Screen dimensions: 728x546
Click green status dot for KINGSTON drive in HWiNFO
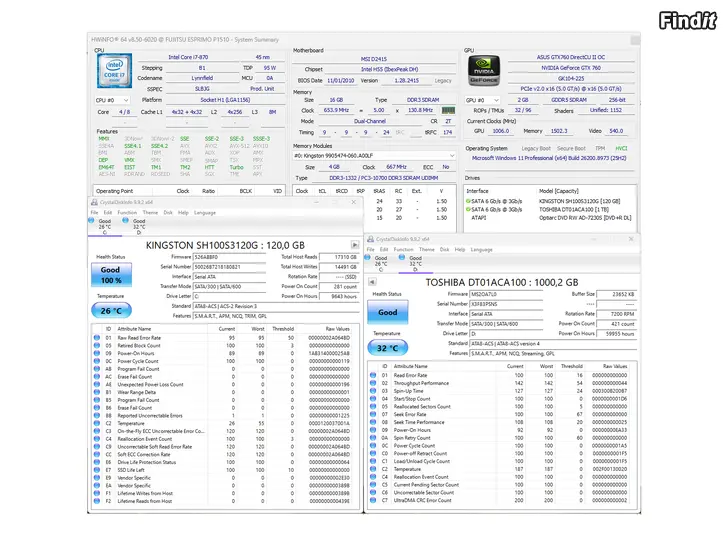tap(468, 201)
